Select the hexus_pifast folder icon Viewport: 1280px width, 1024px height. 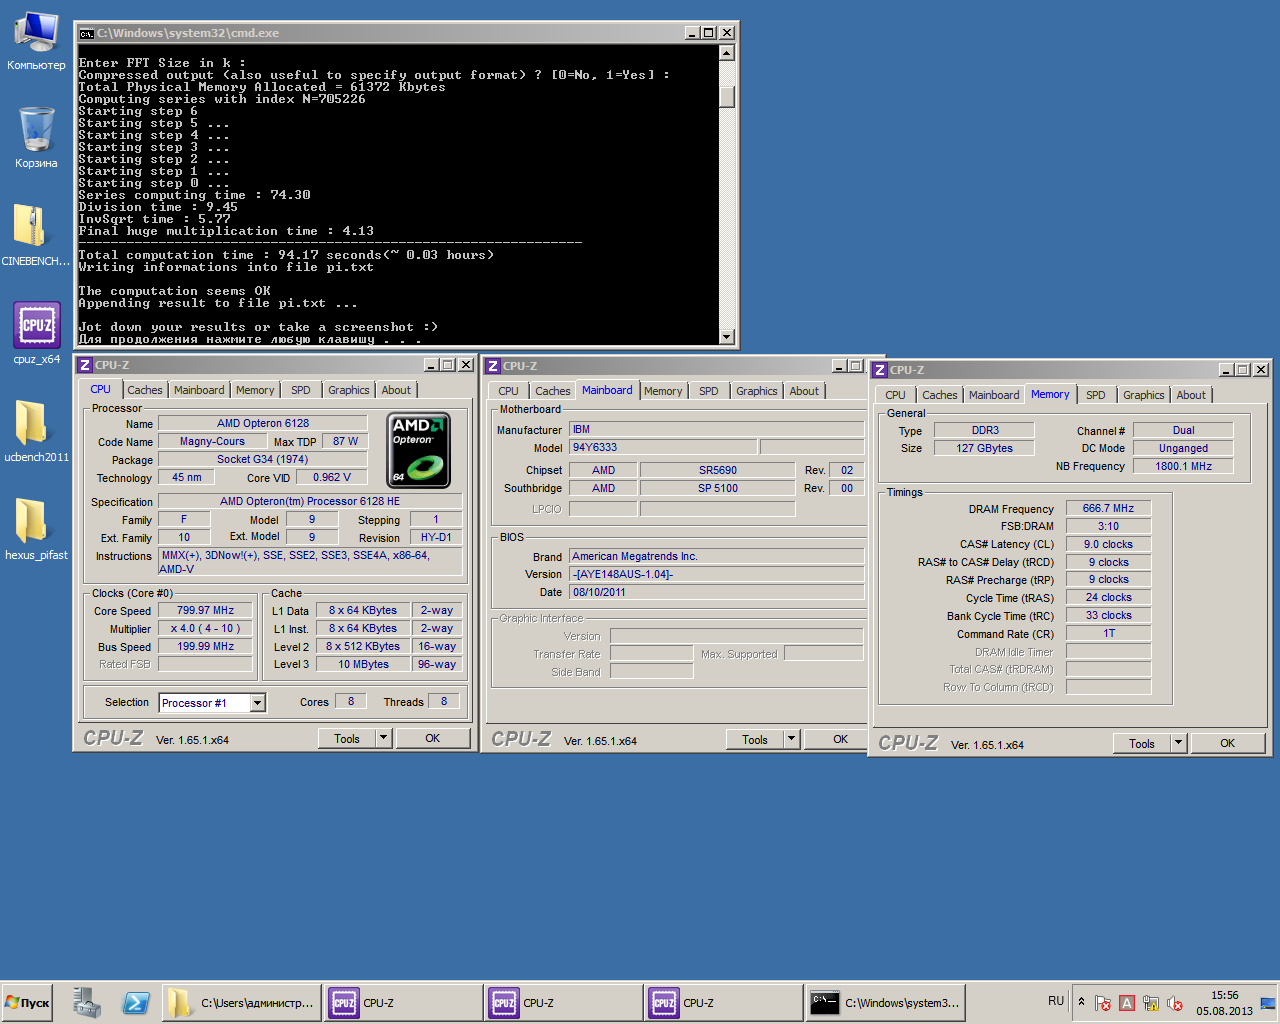(36, 529)
